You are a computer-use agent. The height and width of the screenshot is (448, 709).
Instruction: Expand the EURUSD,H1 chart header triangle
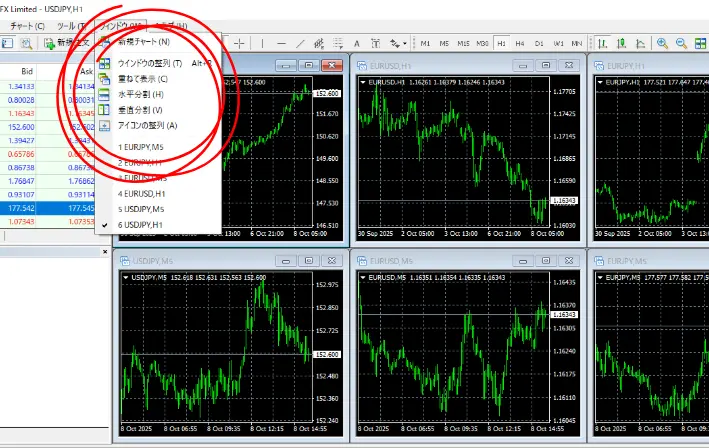coord(362,82)
